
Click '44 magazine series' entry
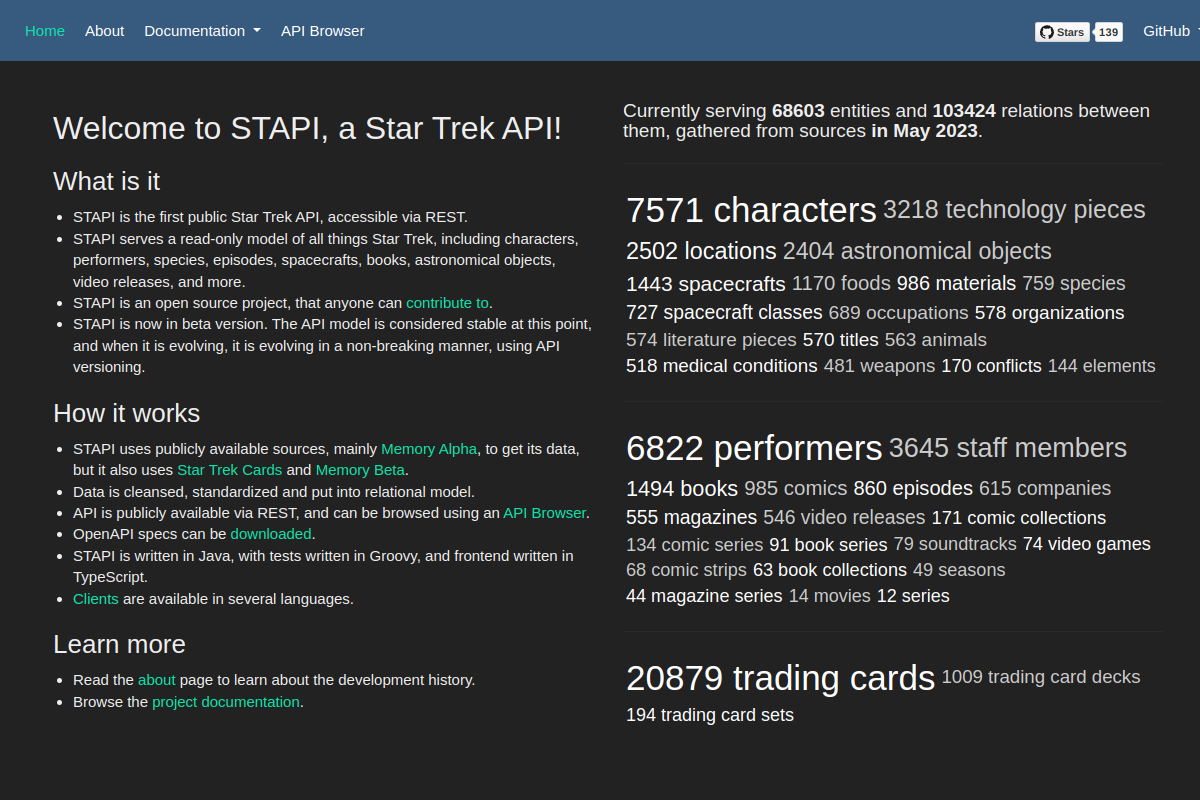point(704,596)
